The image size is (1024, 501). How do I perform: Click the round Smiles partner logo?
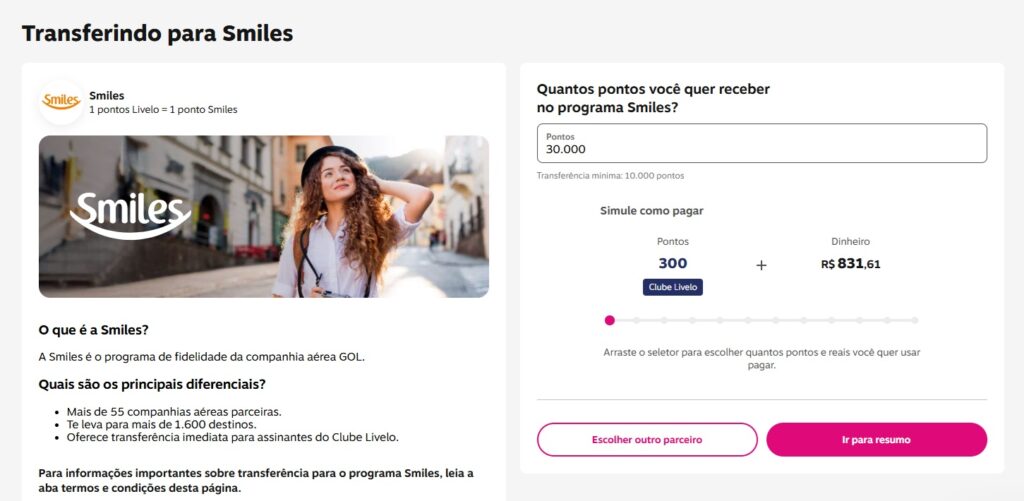pyautogui.click(x=61, y=101)
